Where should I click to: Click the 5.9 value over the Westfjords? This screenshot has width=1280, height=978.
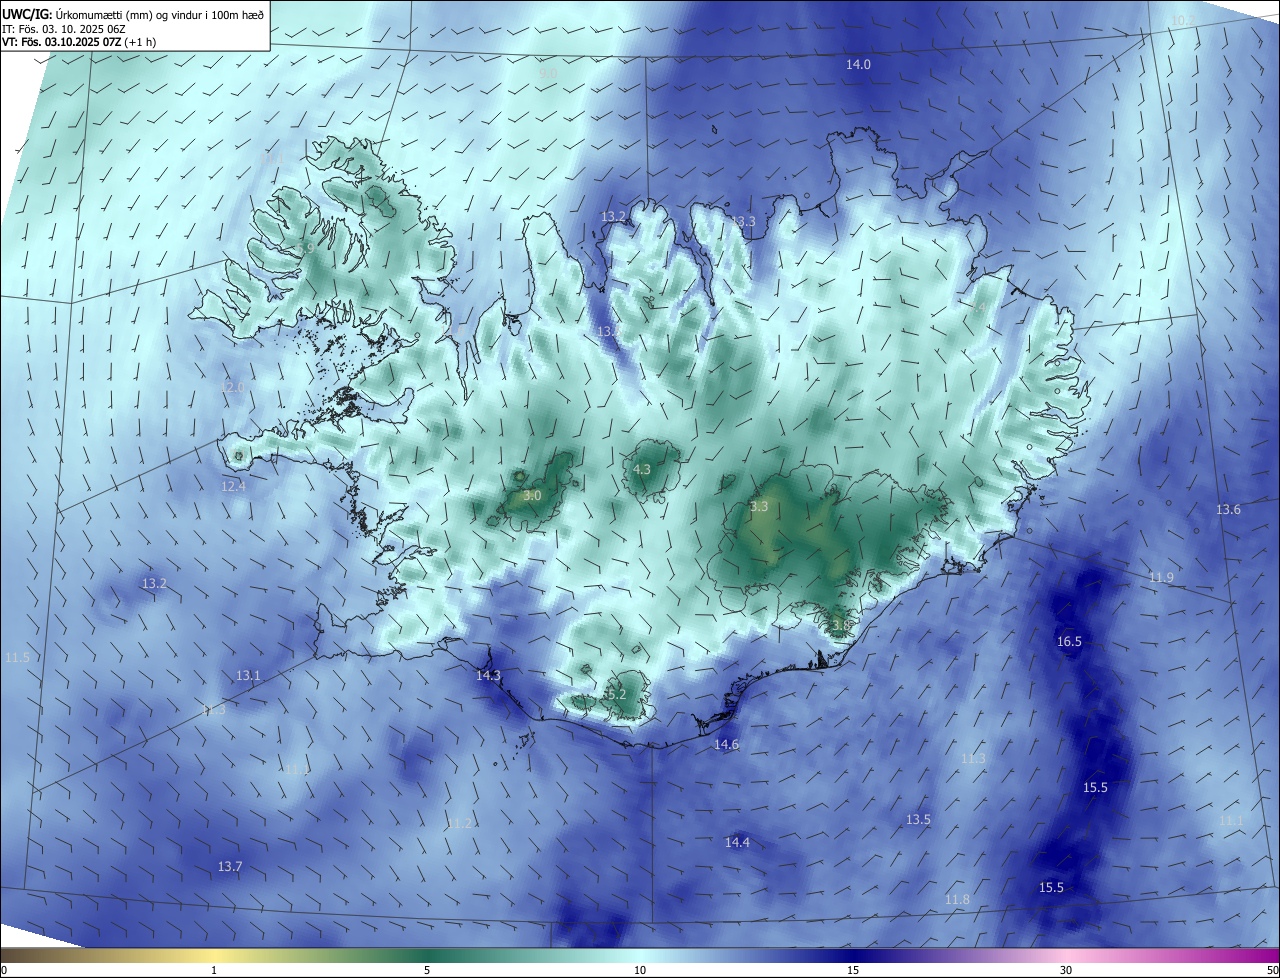pyautogui.click(x=306, y=248)
